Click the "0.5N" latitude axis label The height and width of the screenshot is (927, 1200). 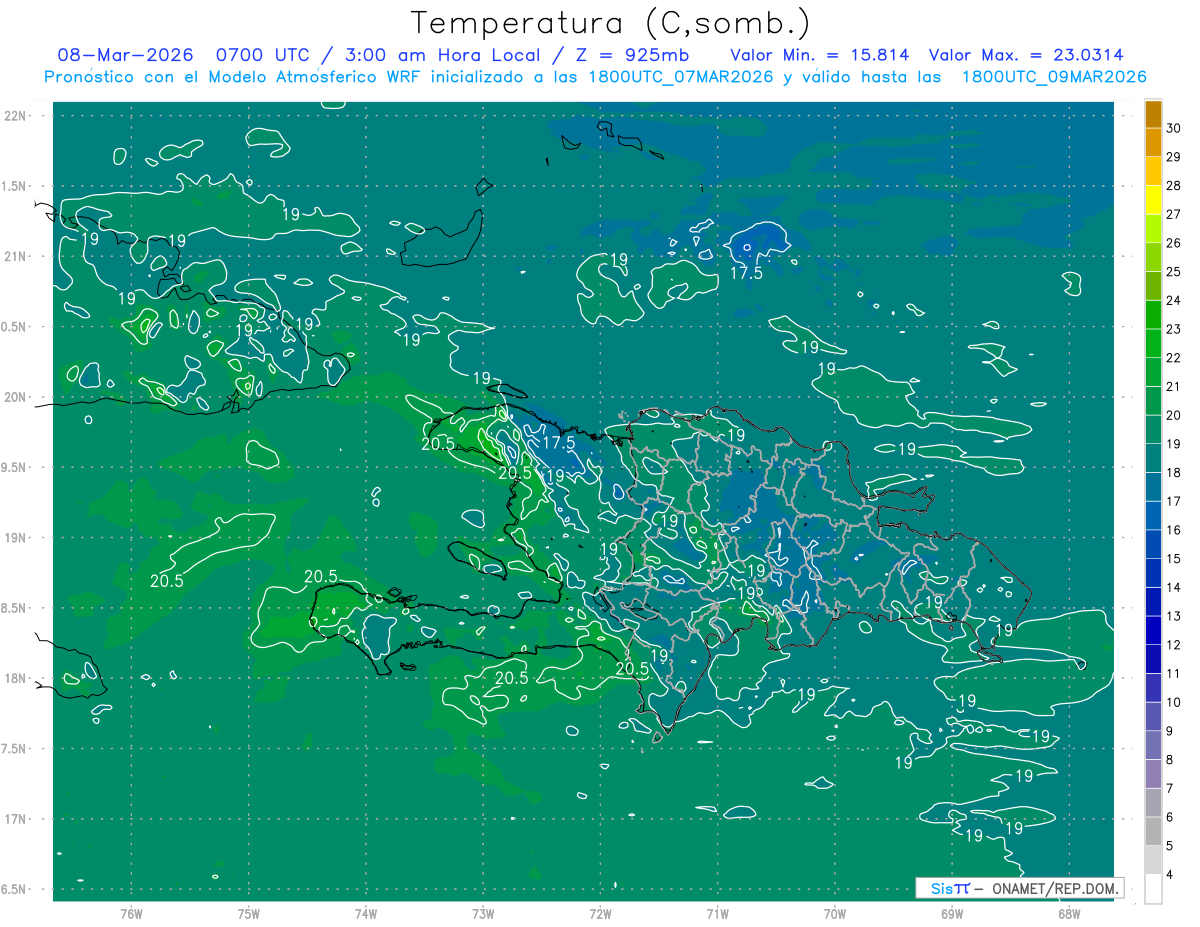pyautogui.click(x=14, y=327)
